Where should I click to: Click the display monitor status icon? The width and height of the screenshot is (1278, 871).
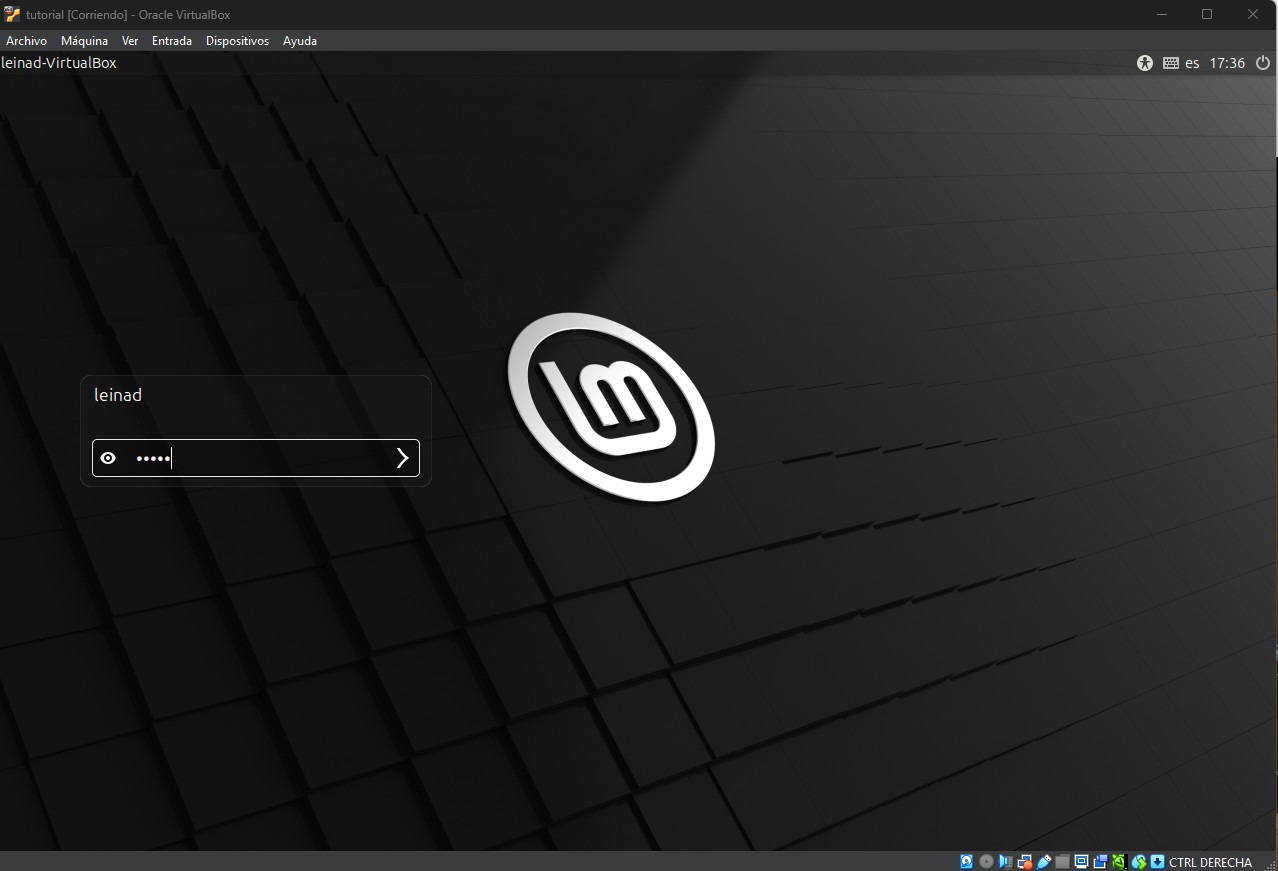coord(1081,862)
